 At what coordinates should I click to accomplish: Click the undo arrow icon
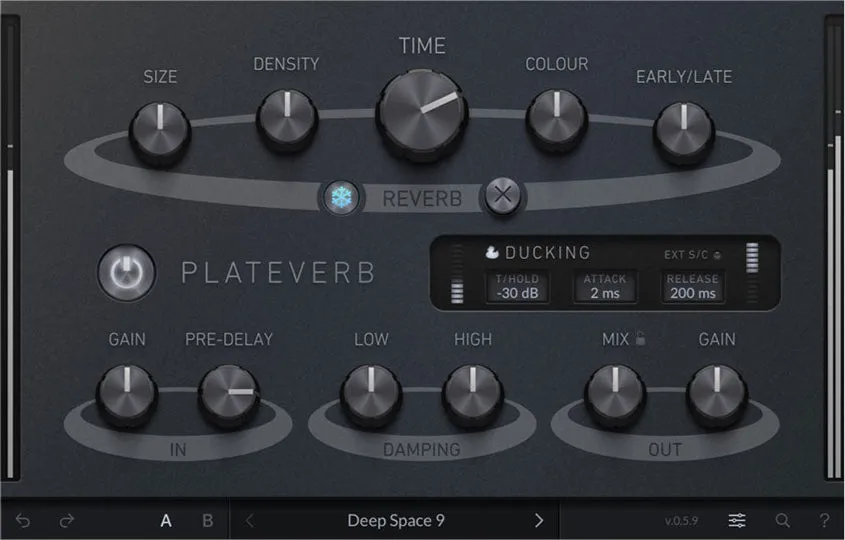pos(23,521)
